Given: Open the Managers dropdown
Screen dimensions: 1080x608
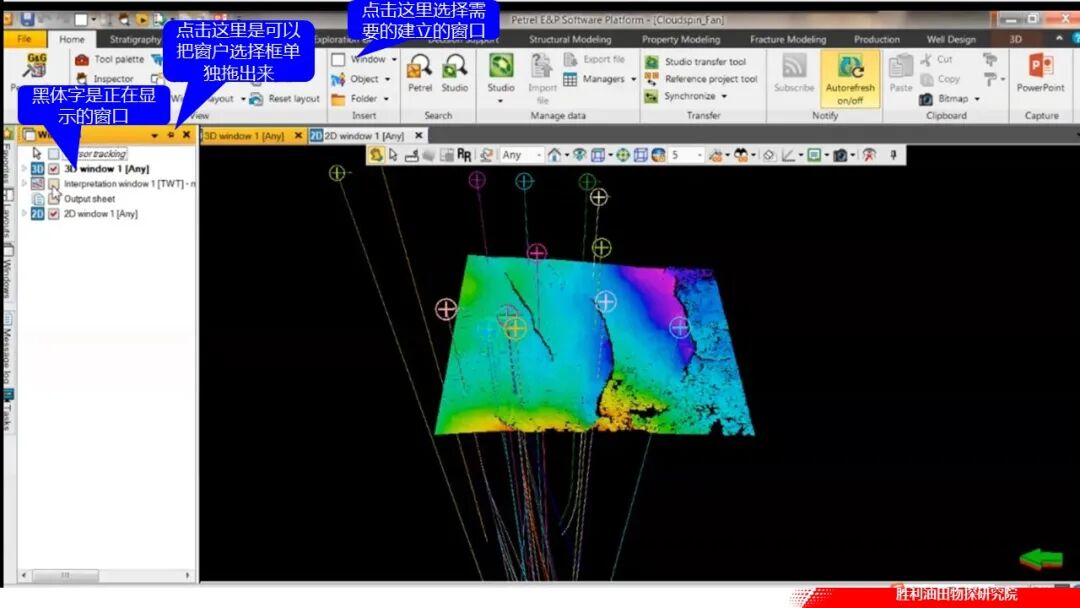Looking at the screenshot, I should (599, 79).
